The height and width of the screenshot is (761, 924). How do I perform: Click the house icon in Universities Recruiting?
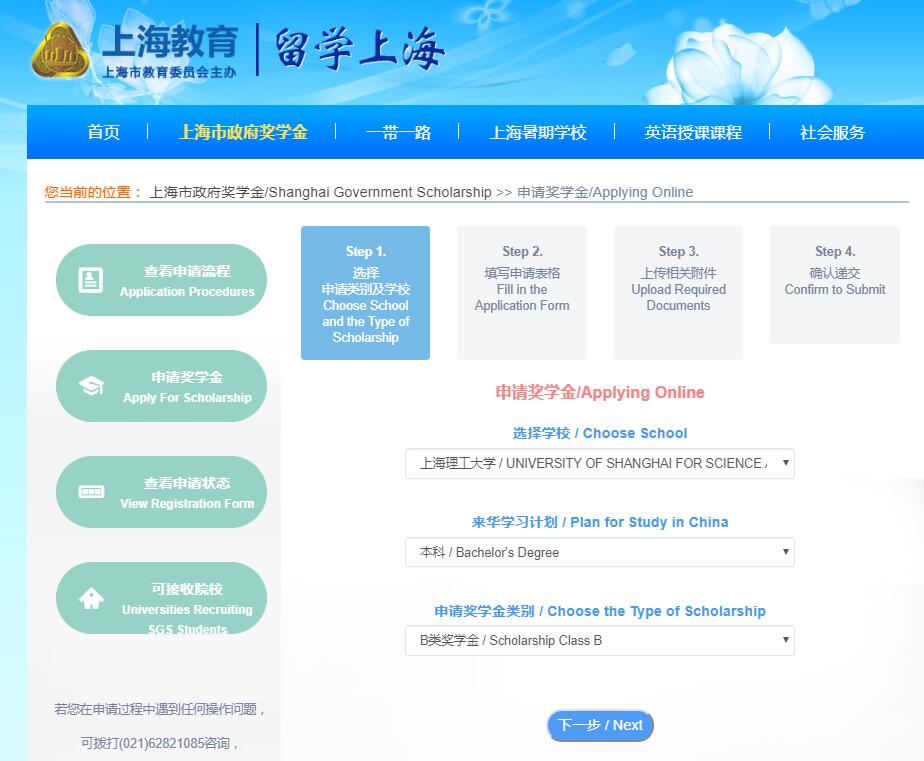pyautogui.click(x=91, y=598)
